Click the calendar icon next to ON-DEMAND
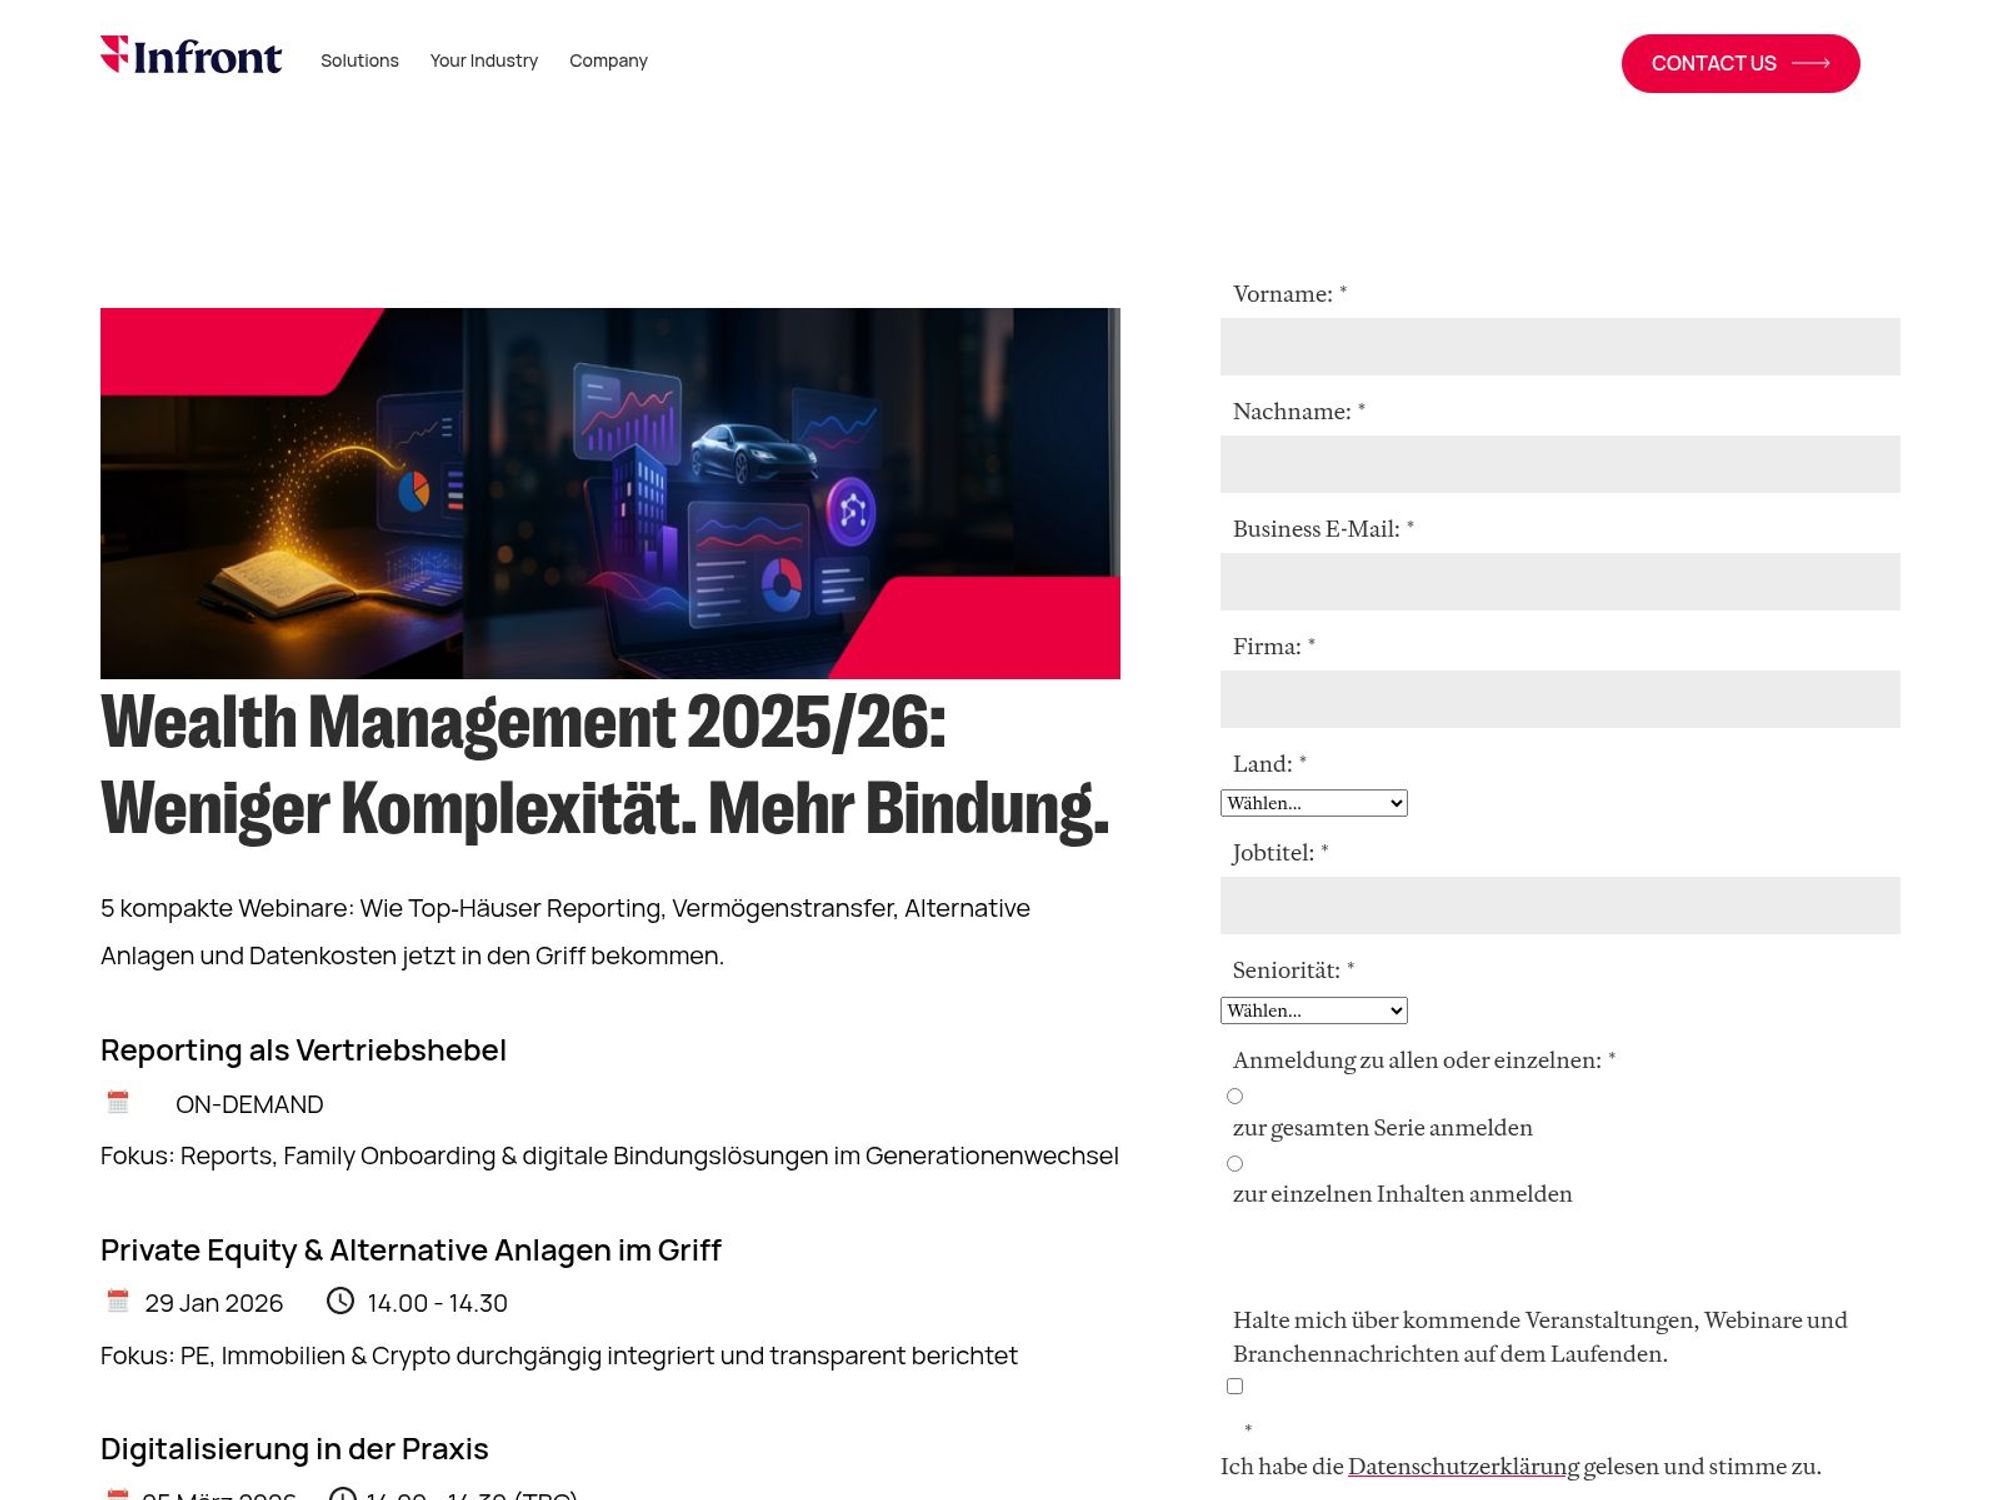Image resolution: width=2000 pixels, height=1500 pixels. pos(119,1103)
